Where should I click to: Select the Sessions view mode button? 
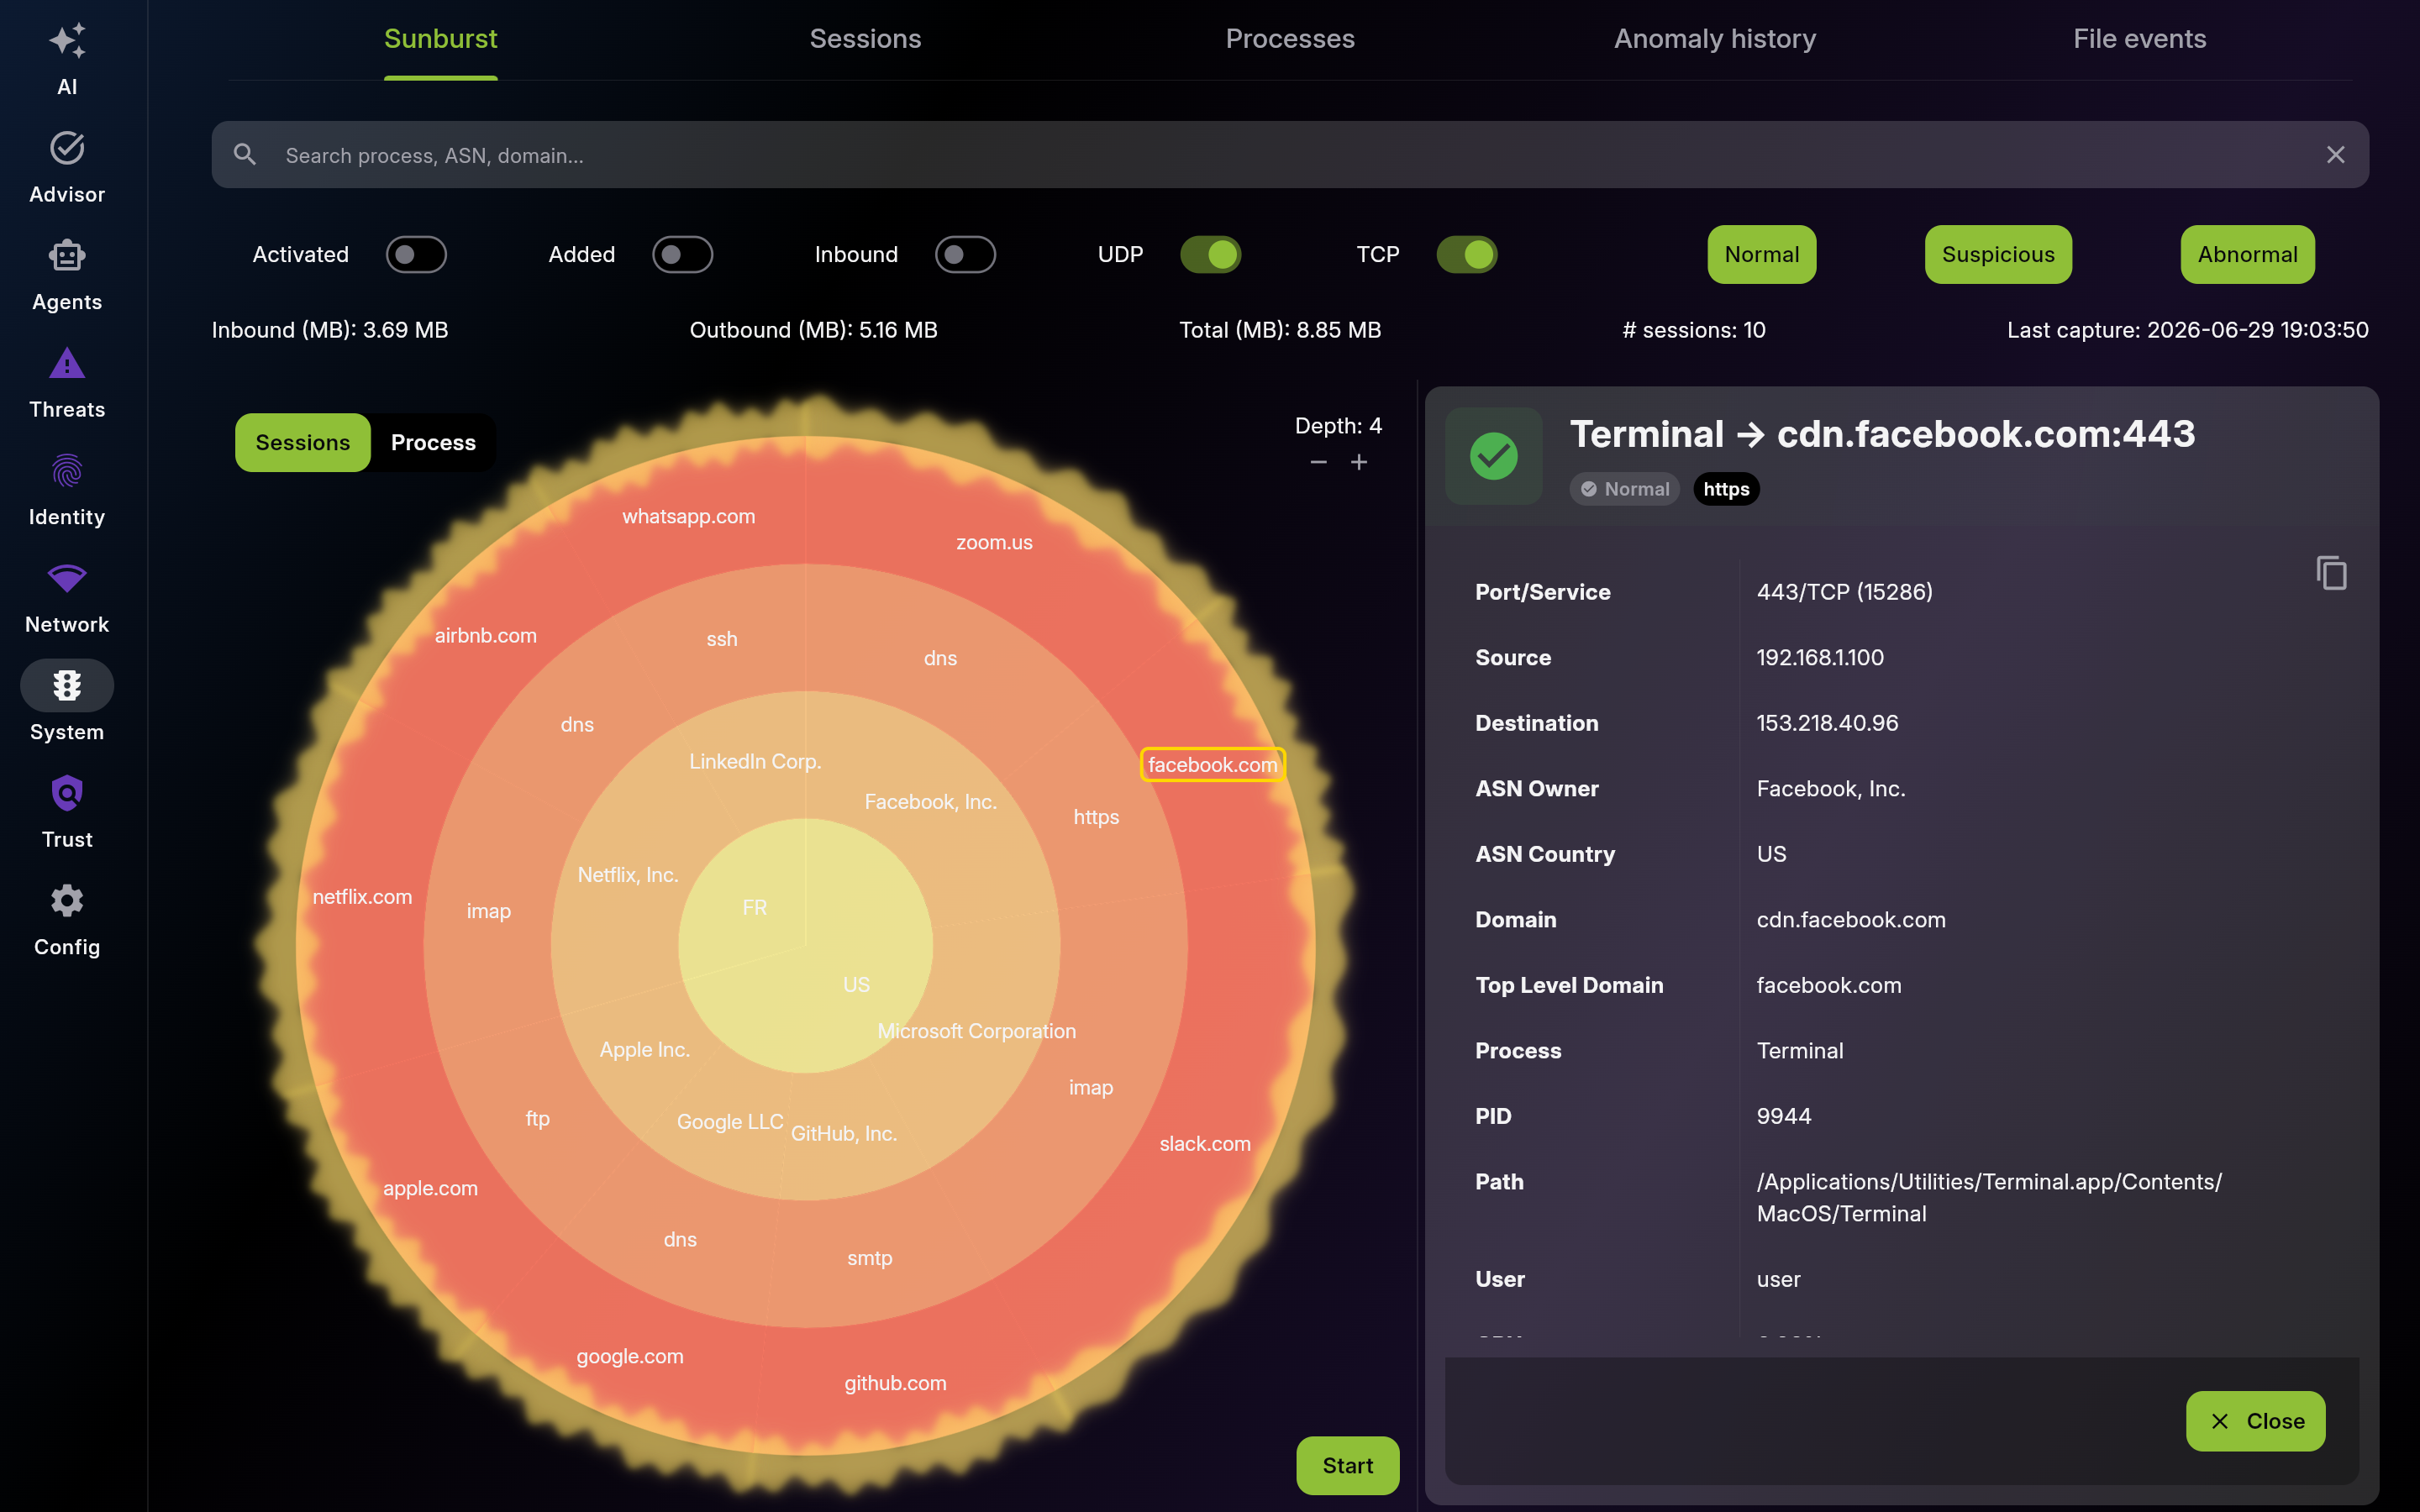coord(303,442)
